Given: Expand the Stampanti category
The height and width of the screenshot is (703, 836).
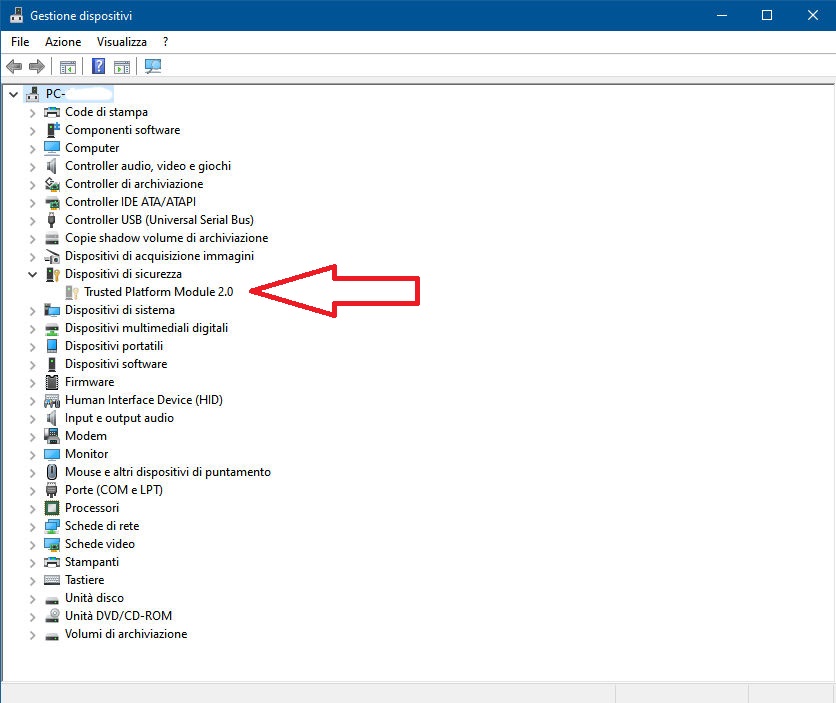Looking at the screenshot, I should click(x=33, y=563).
